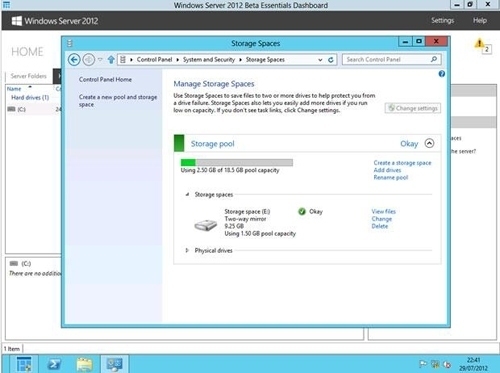Click the Hard drives (1) group header
Viewport: 500px width, 373px height.
click(x=30, y=97)
